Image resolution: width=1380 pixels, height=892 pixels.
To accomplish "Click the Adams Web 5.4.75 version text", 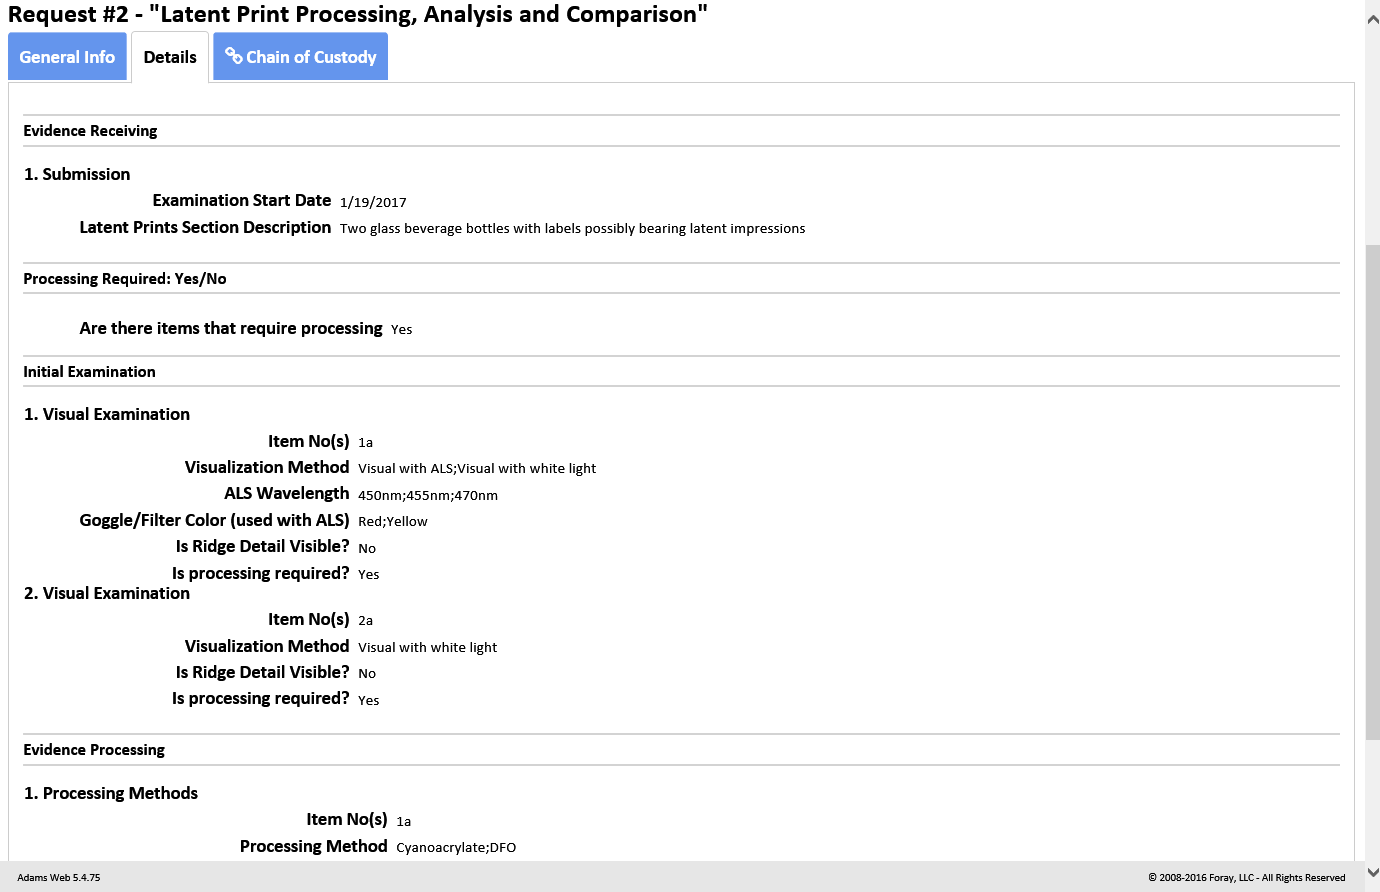I will click(x=59, y=878).
